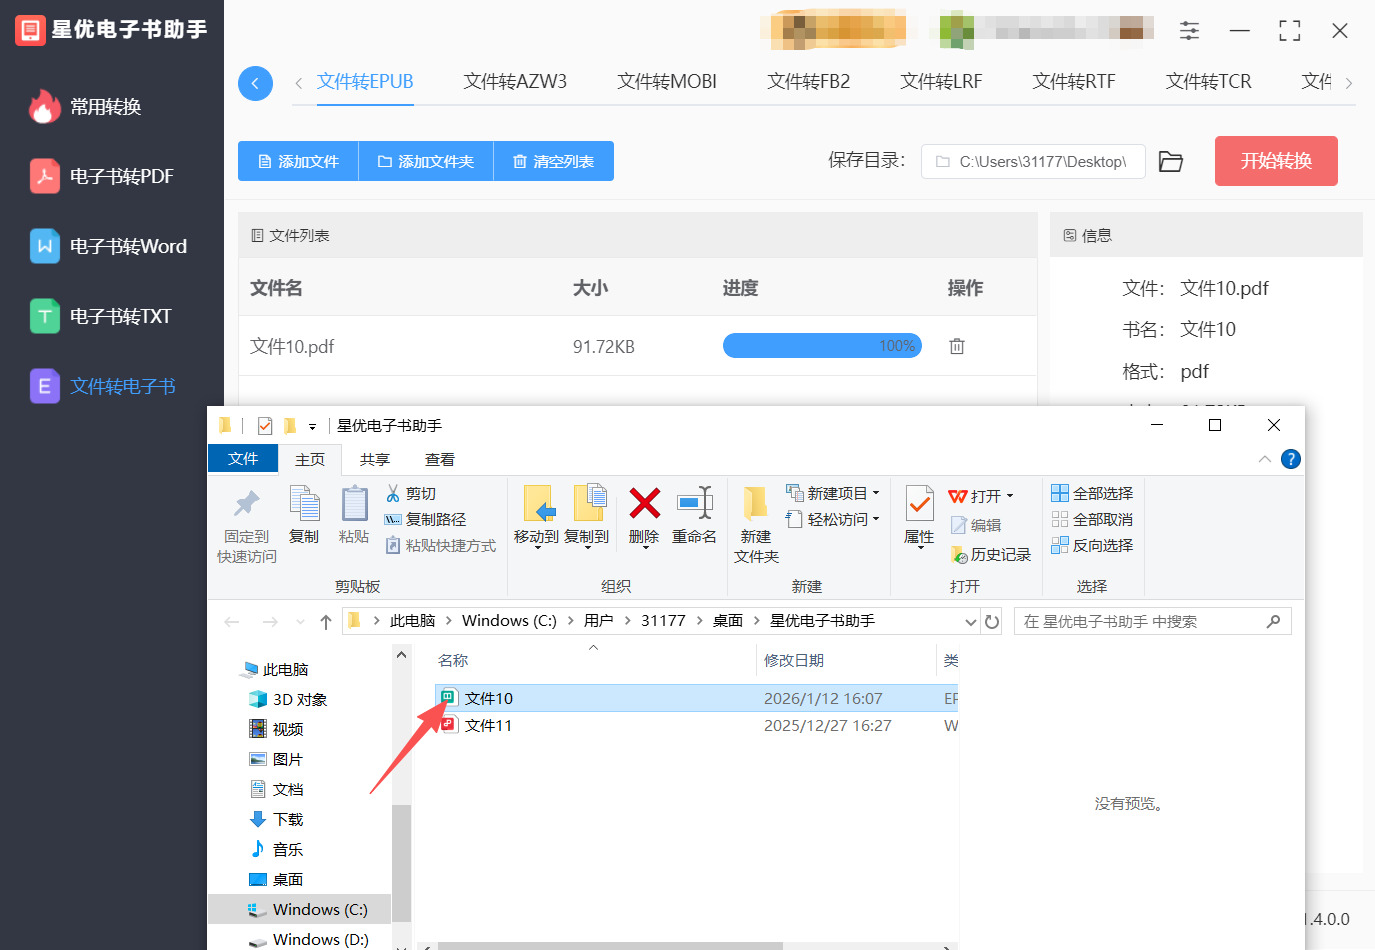This screenshot has width=1375, height=950.
Task: Click 开始转换 start conversion button
Action: point(1275,161)
